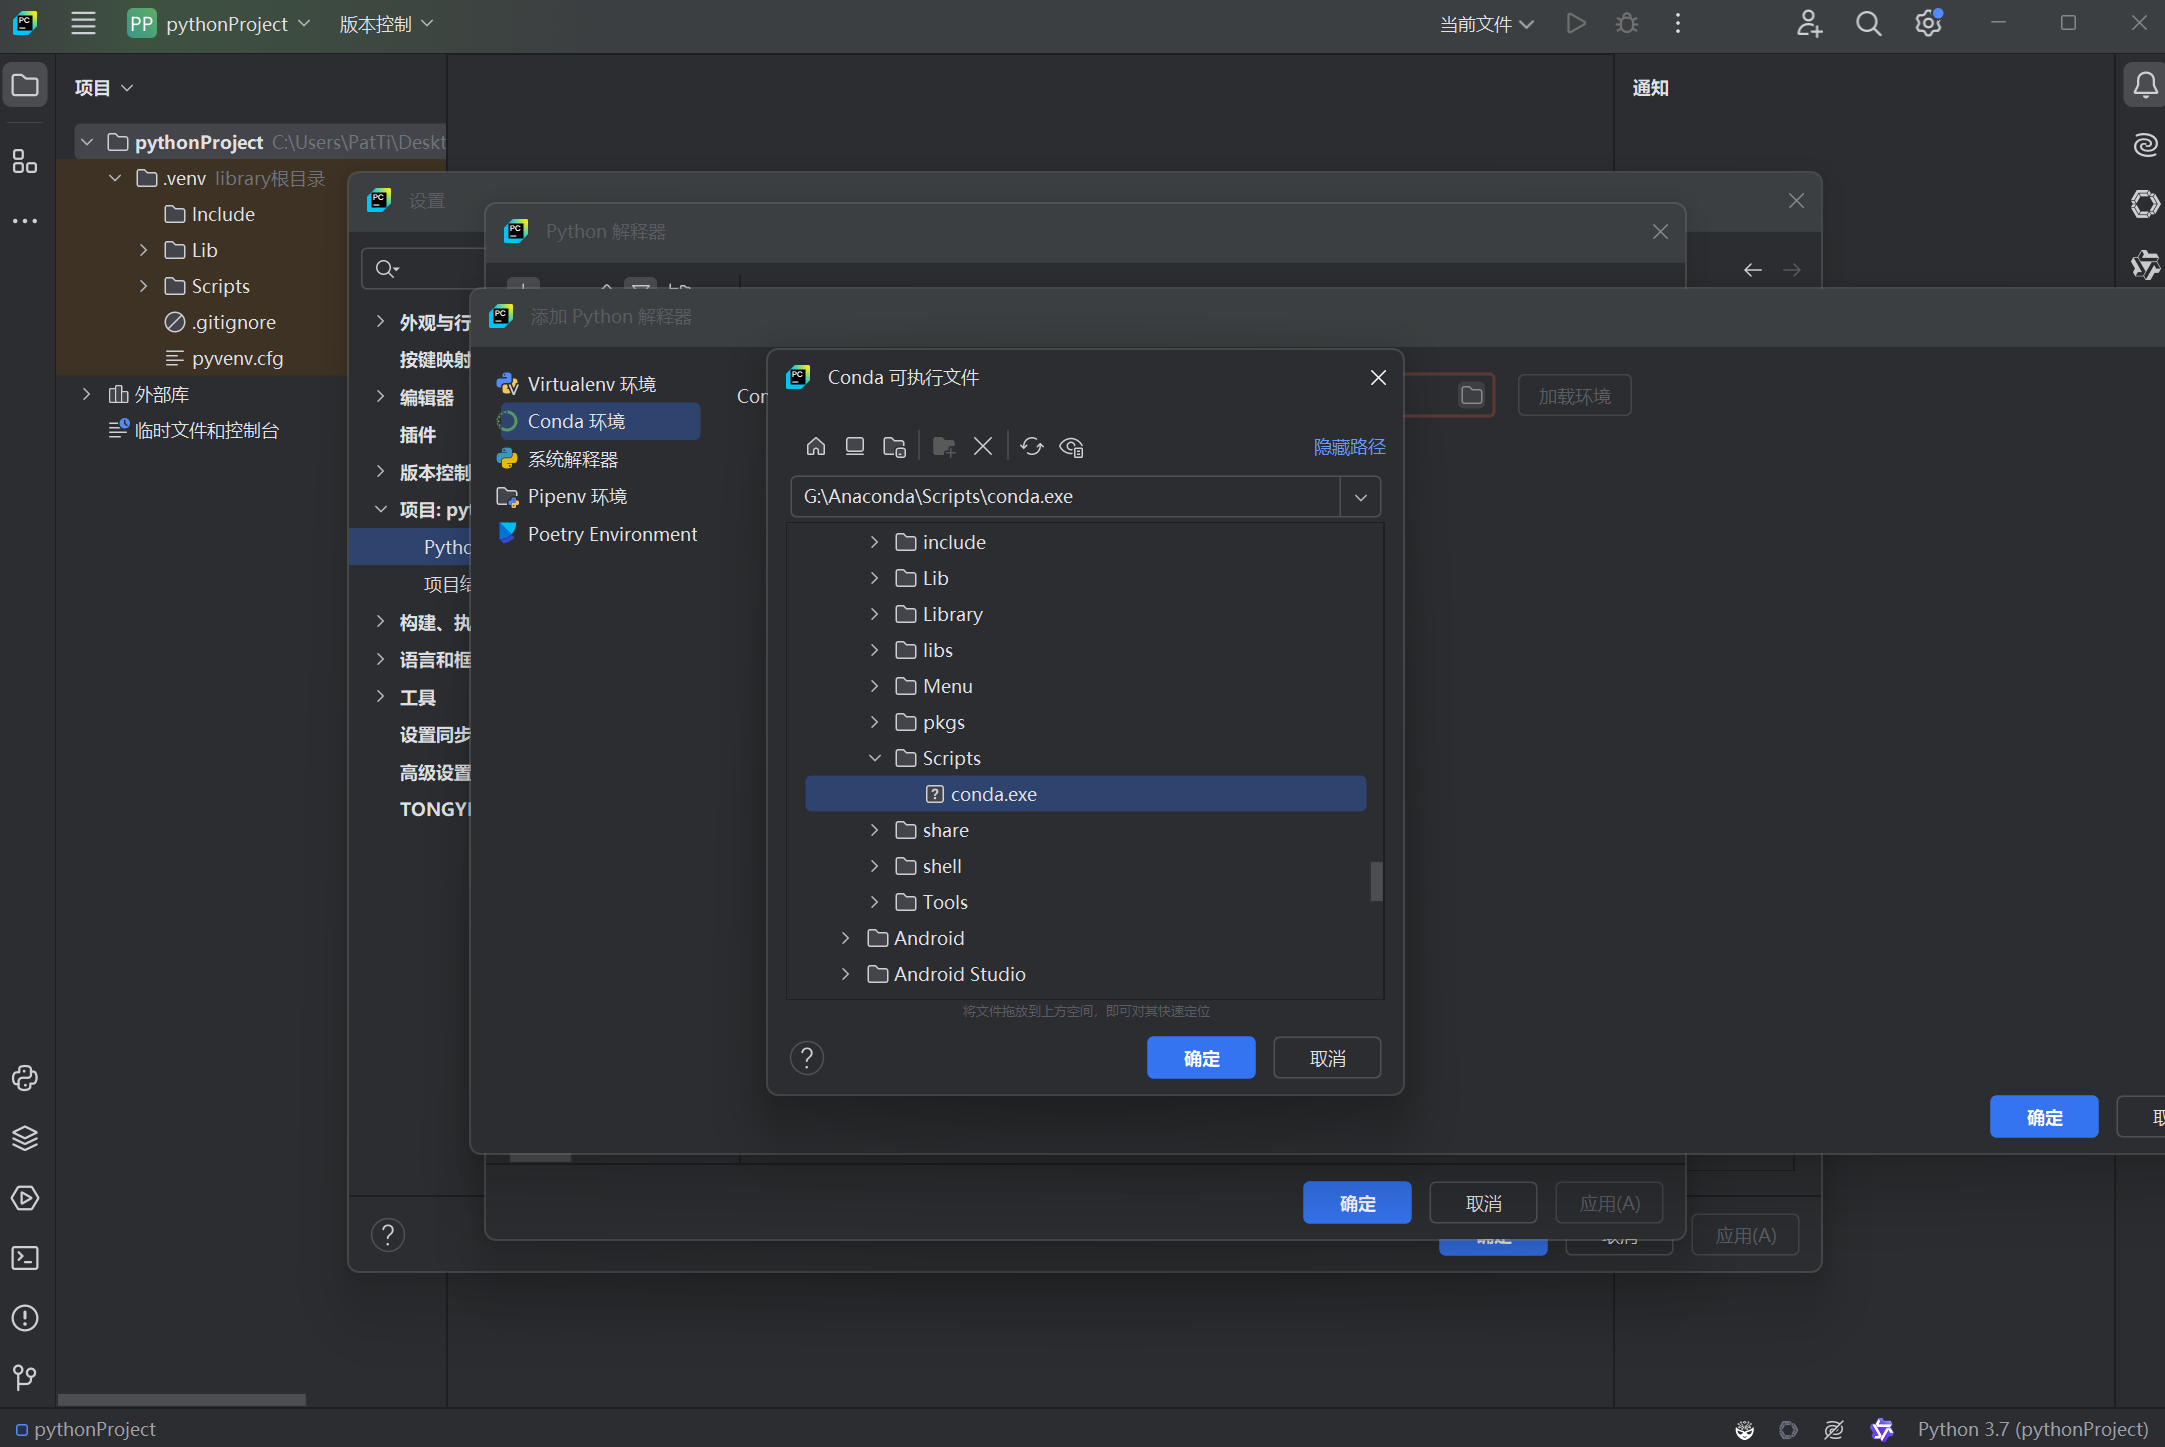Debug the current file
The image size is (2165, 1447).
click(1627, 23)
